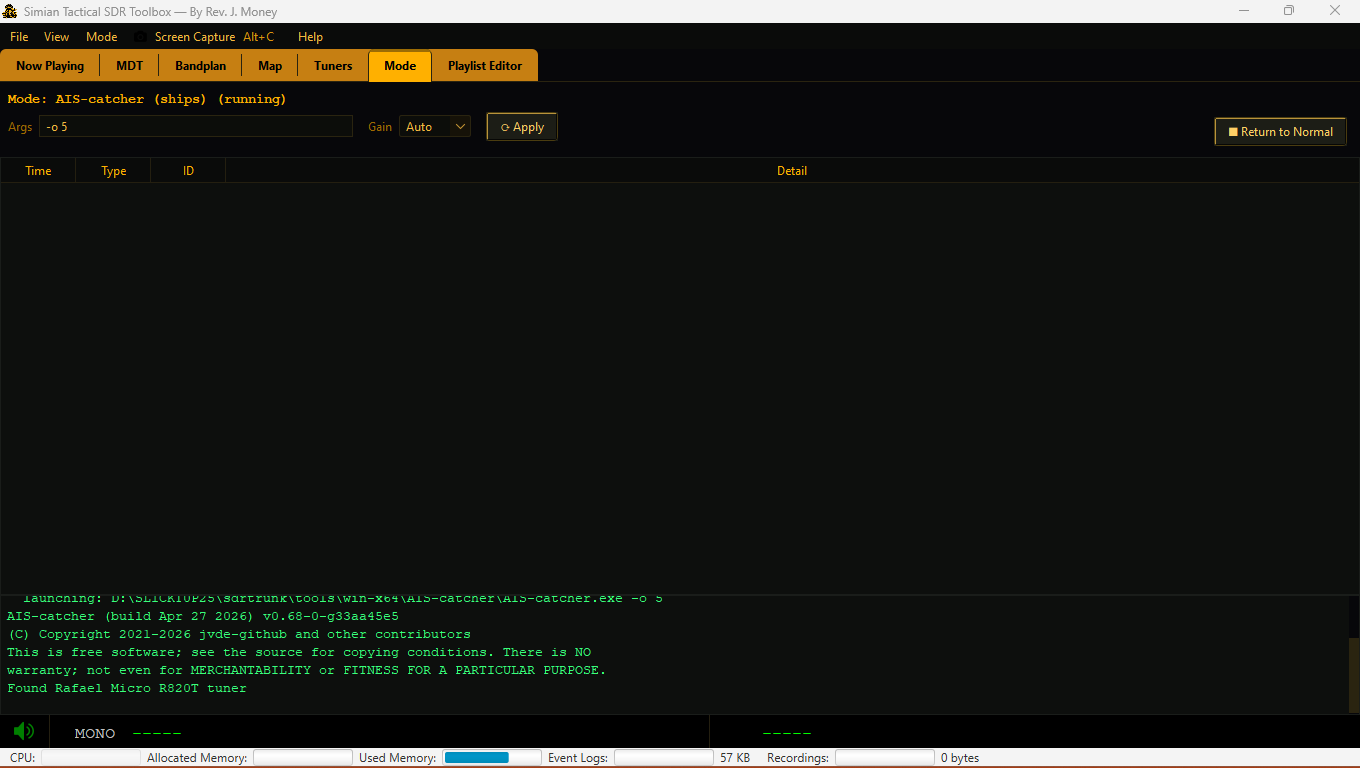Click the 0 bytes recordings value
1360x768 pixels.
tap(960, 758)
